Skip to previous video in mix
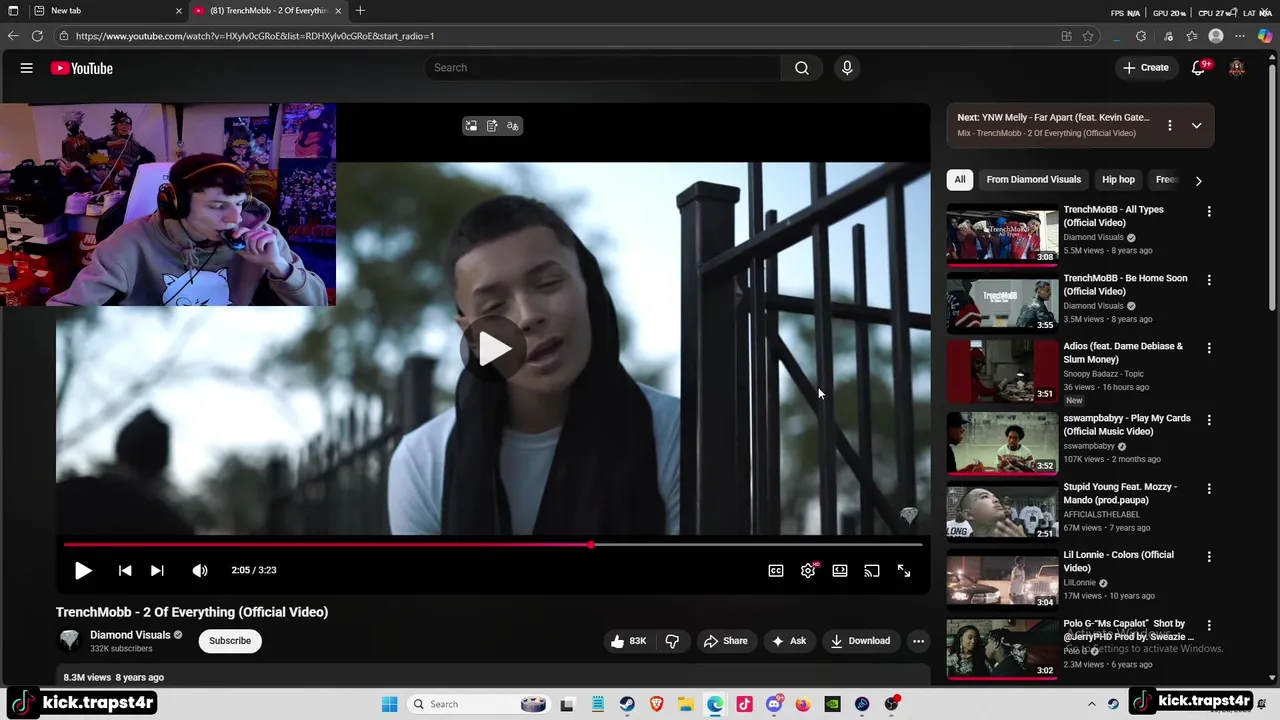 pyautogui.click(x=125, y=570)
